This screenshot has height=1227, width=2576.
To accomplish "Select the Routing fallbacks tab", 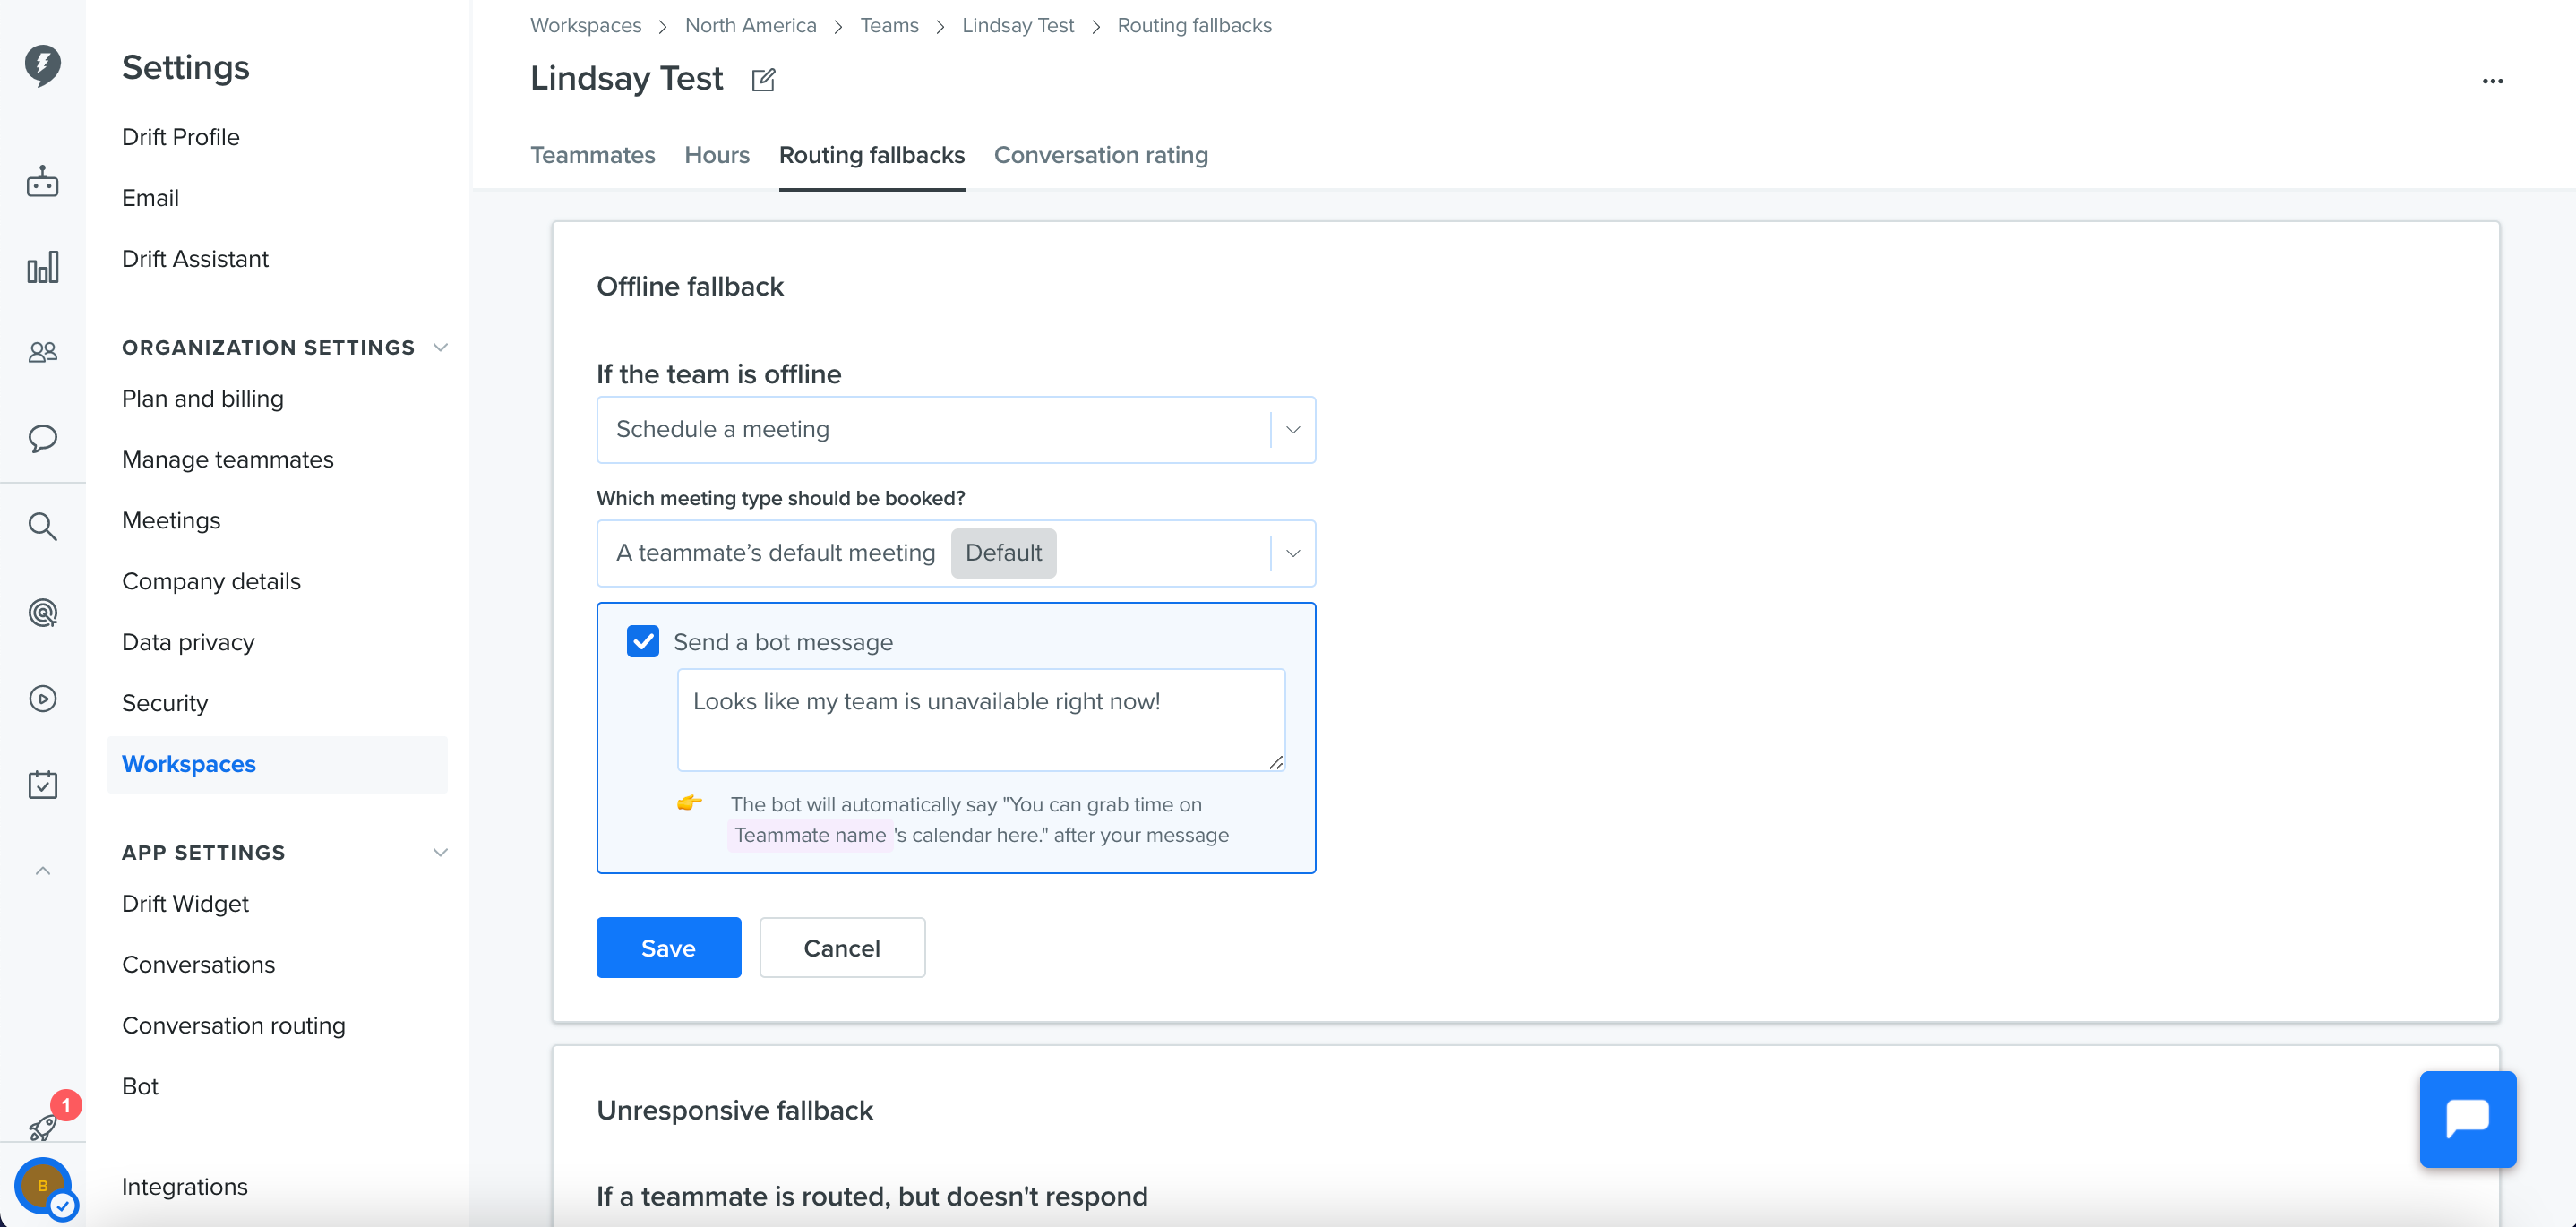I will coord(872,155).
